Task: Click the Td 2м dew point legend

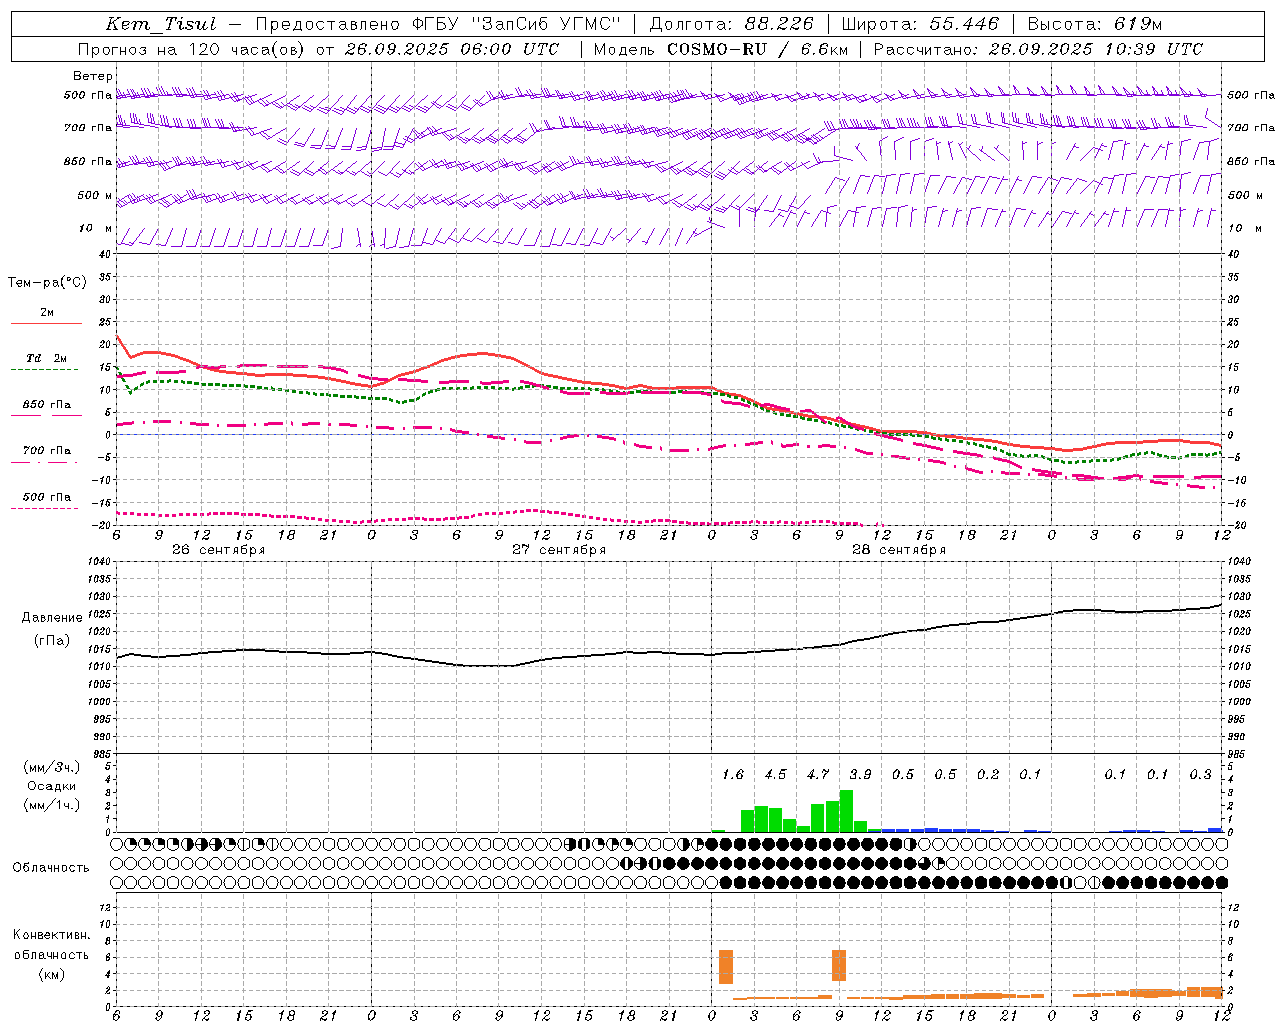Action: coord(46,358)
